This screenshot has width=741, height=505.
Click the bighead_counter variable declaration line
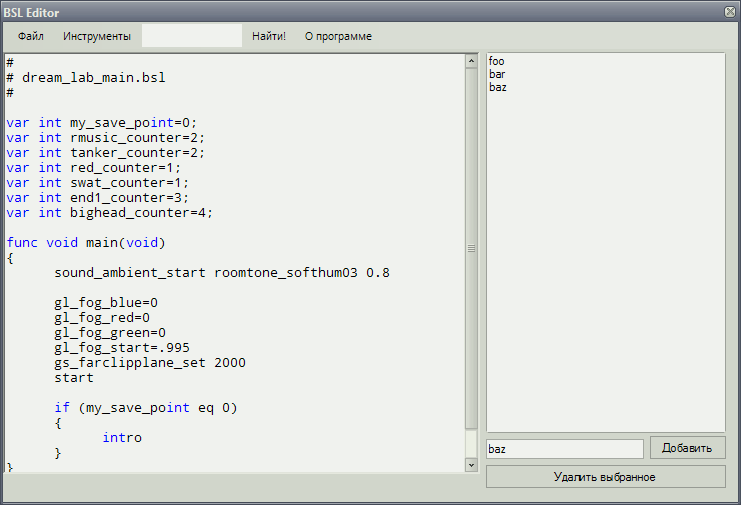coord(110,213)
